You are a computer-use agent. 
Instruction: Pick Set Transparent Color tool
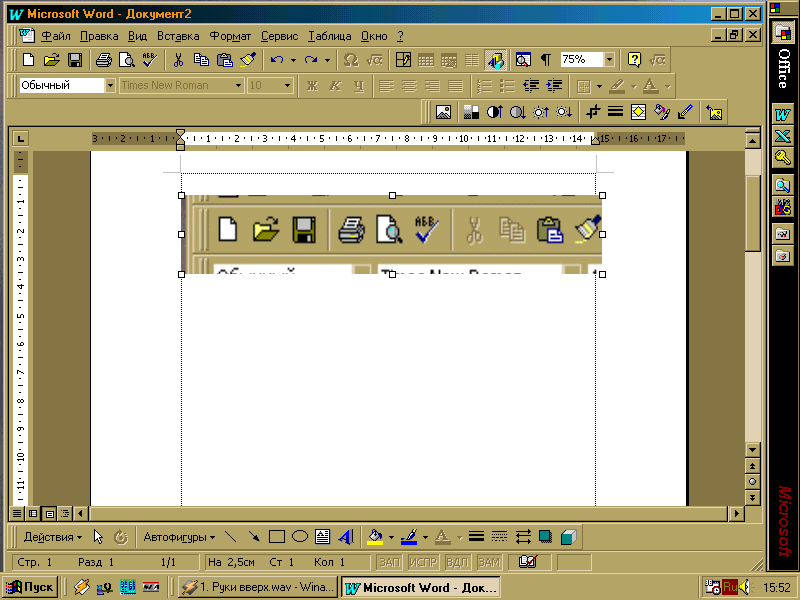point(685,112)
